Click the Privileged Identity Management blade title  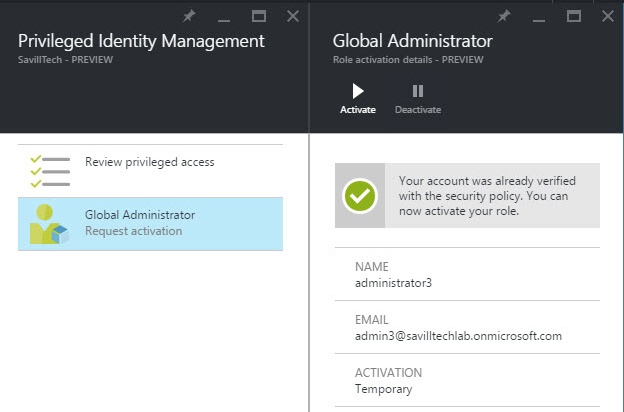[141, 41]
